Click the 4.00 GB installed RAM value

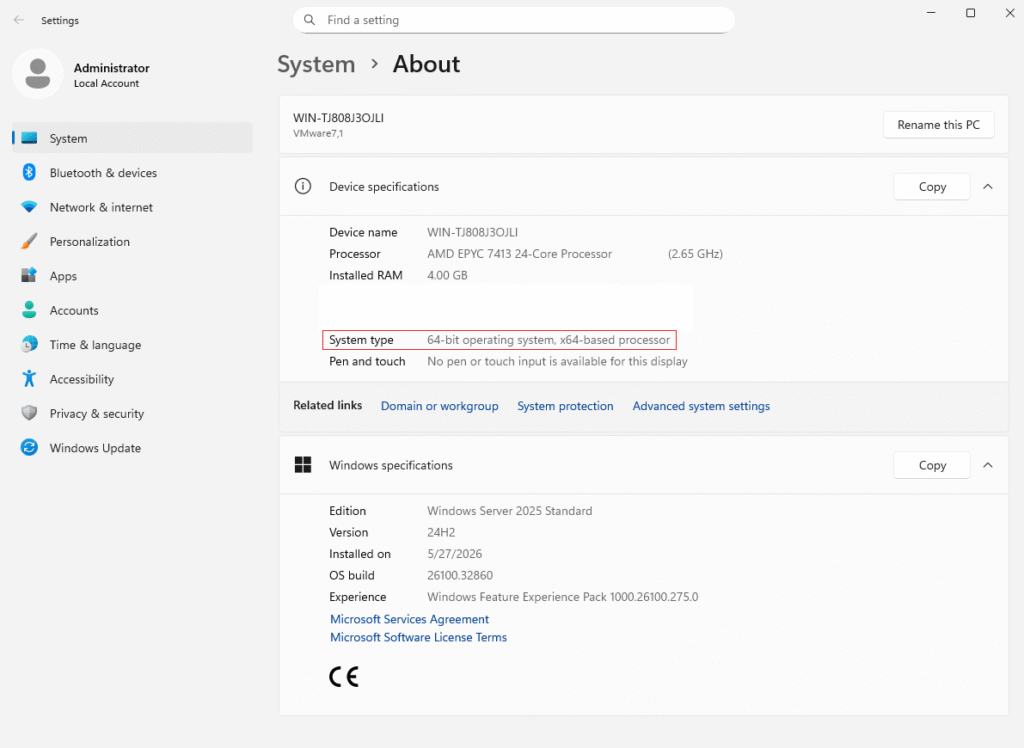coord(447,276)
